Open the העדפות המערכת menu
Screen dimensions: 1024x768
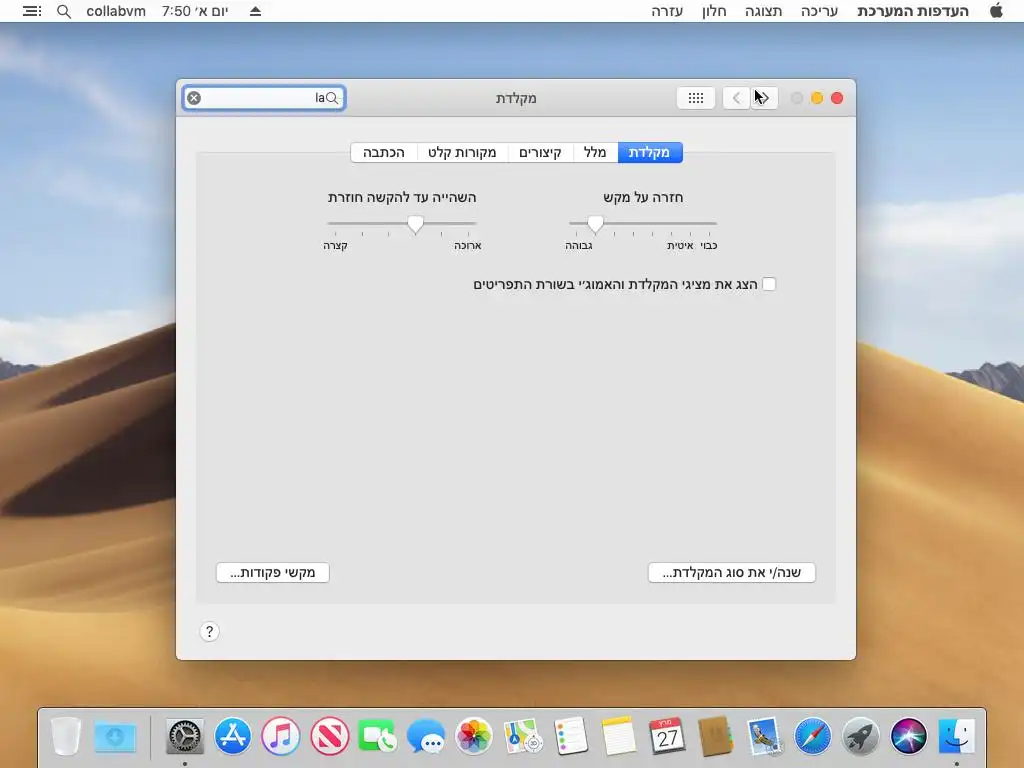[x=912, y=11]
